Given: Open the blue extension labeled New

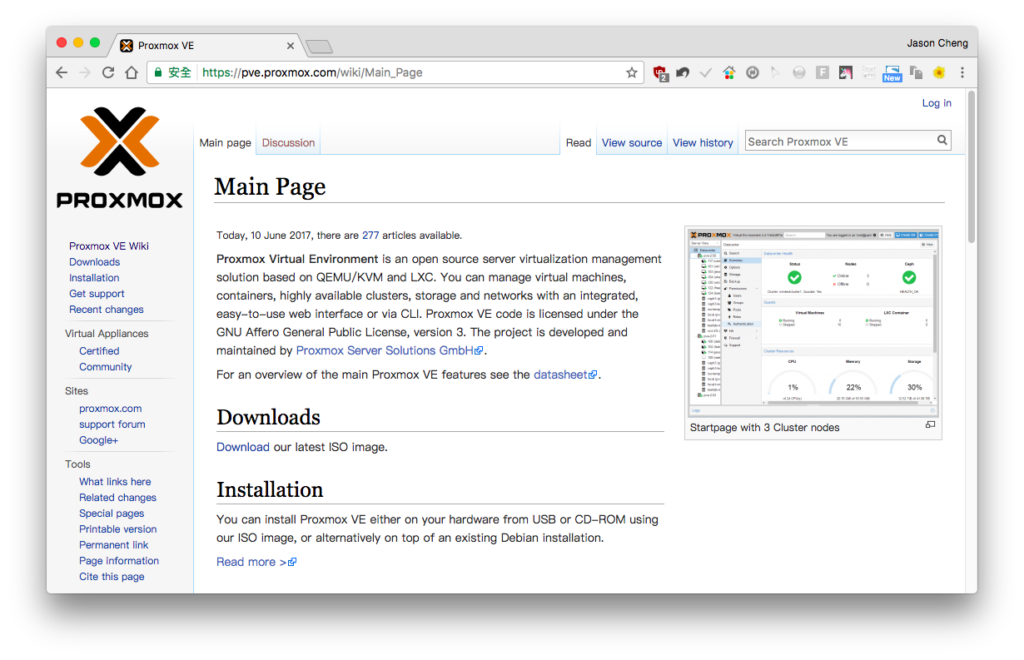Looking at the screenshot, I should pyautogui.click(x=892, y=73).
